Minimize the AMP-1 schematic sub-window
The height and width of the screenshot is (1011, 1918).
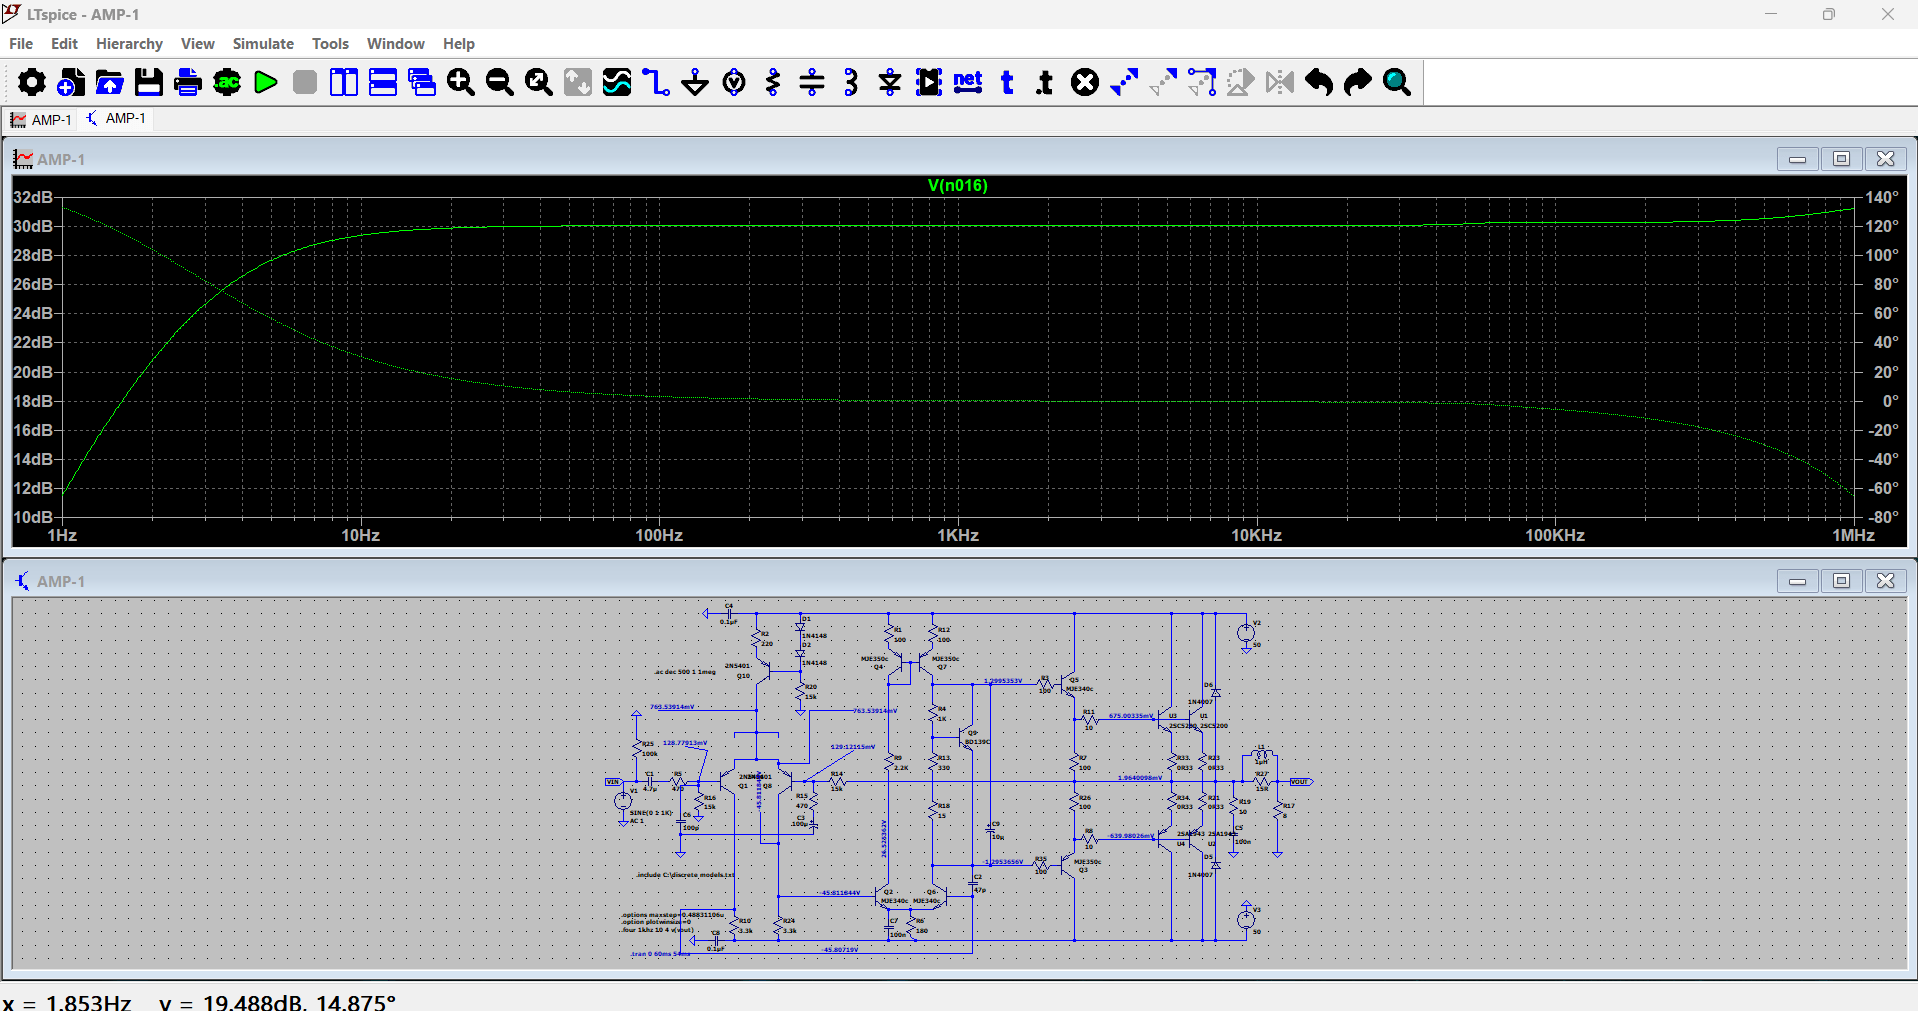(x=1797, y=581)
